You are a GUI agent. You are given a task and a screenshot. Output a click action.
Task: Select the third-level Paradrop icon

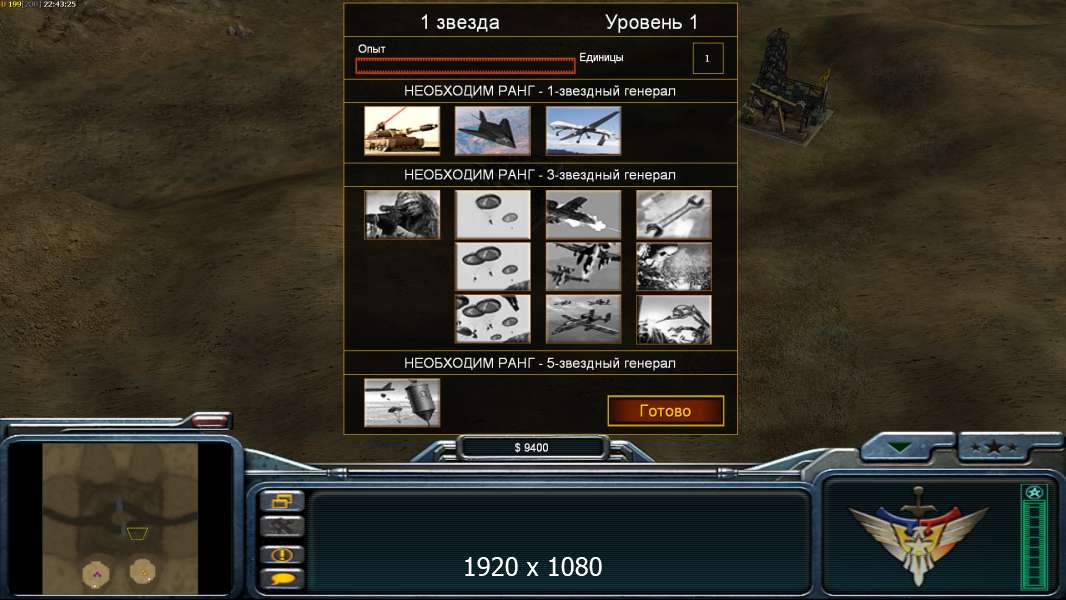[492, 319]
